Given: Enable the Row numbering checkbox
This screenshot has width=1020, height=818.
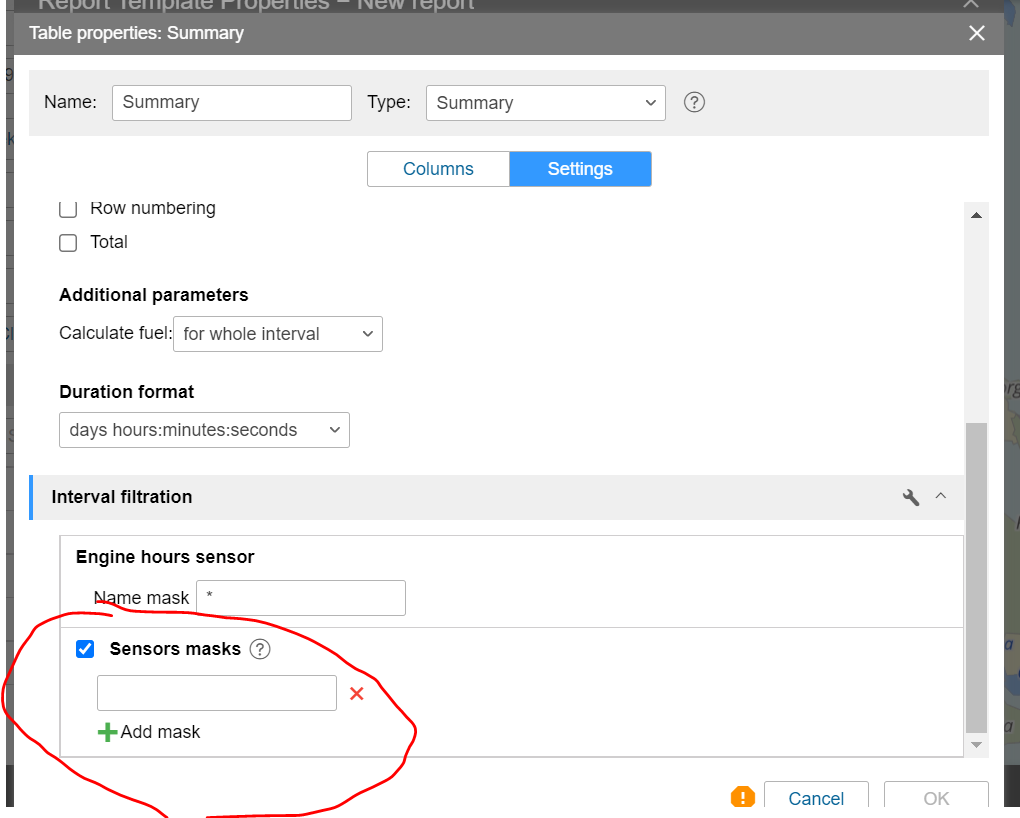Looking at the screenshot, I should [68, 209].
